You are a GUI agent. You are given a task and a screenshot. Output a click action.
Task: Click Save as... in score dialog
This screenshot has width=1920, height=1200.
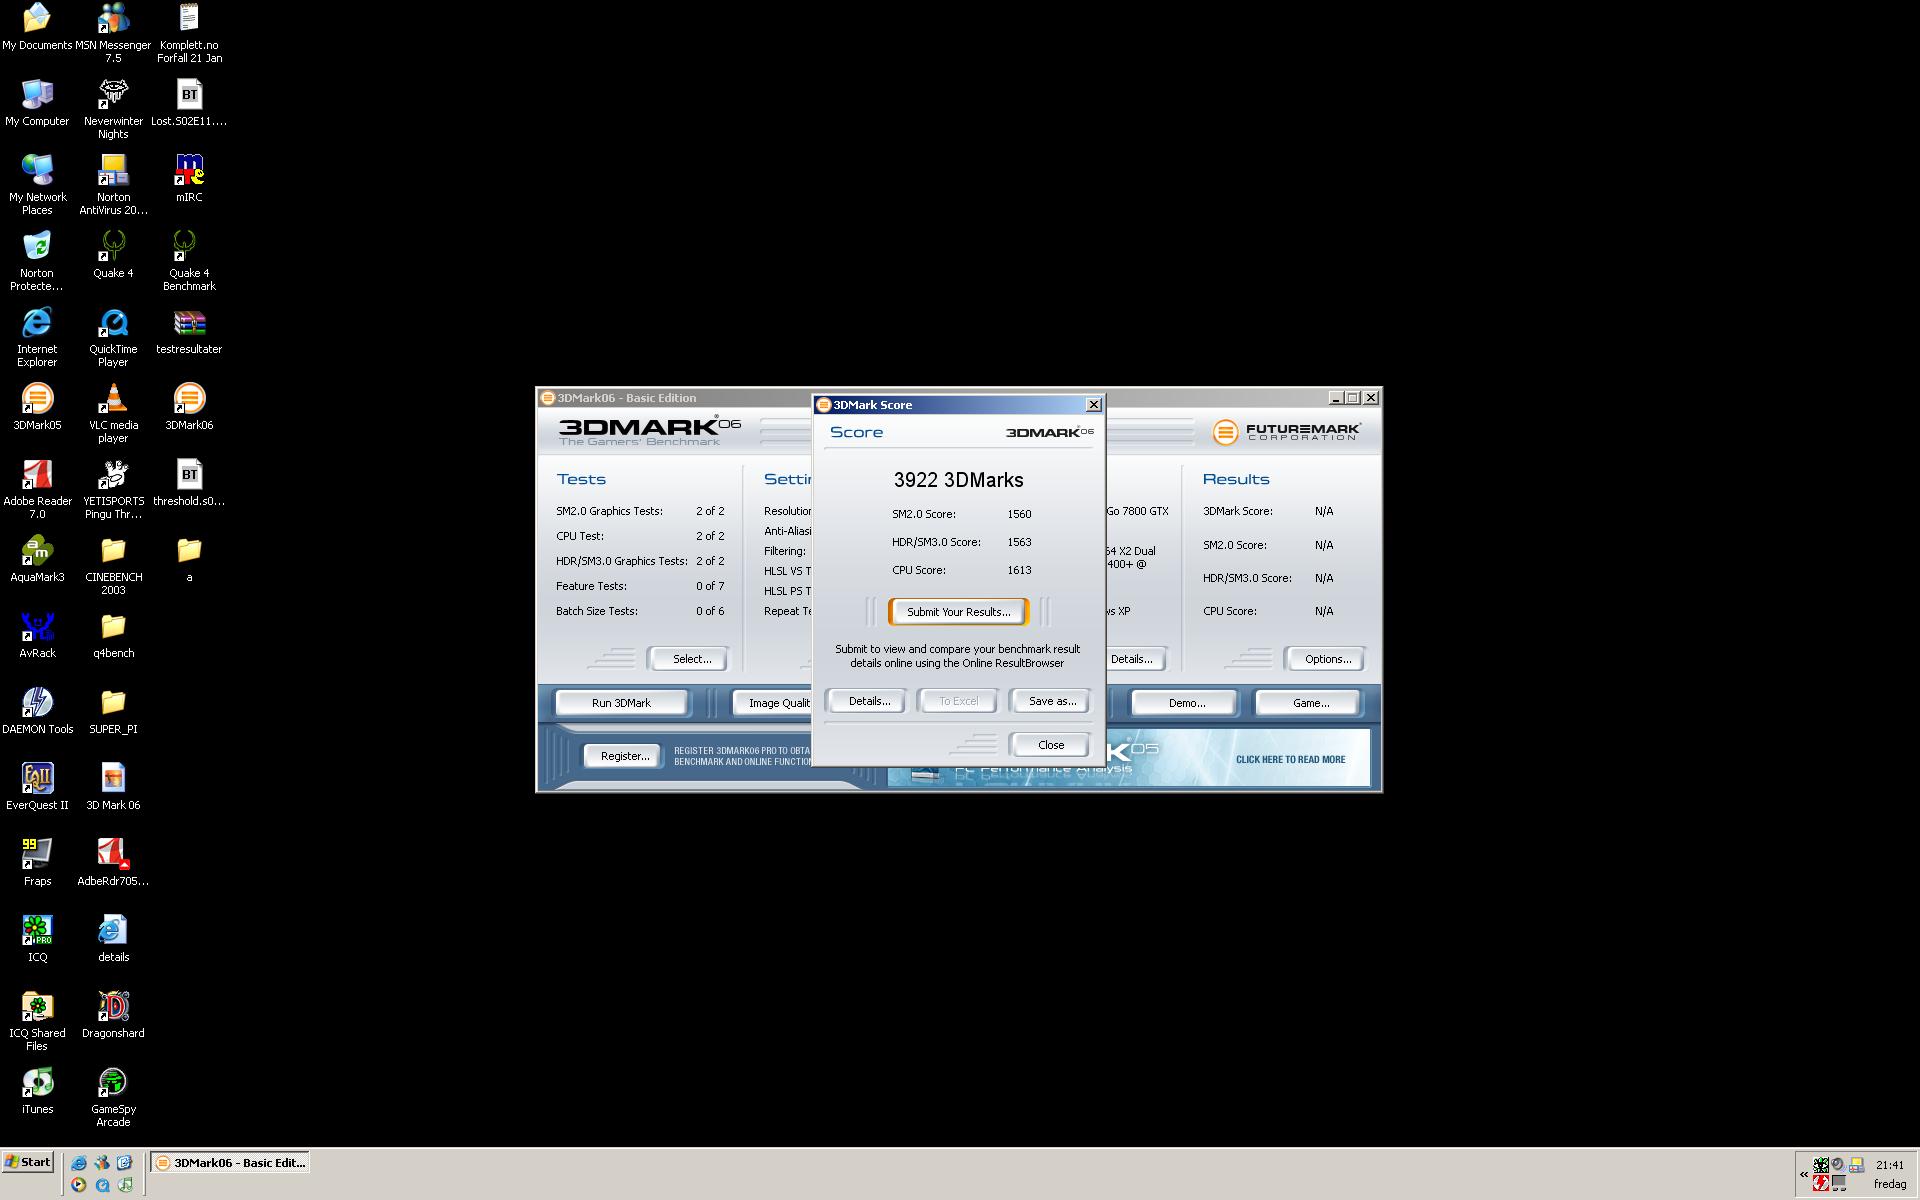(x=1051, y=701)
